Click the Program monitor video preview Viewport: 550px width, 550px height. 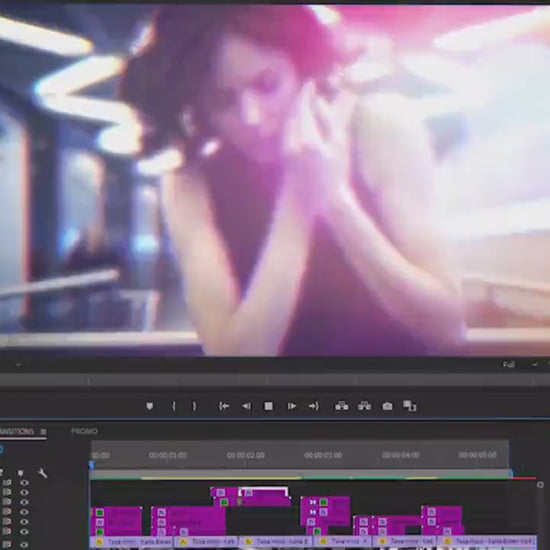[275, 180]
